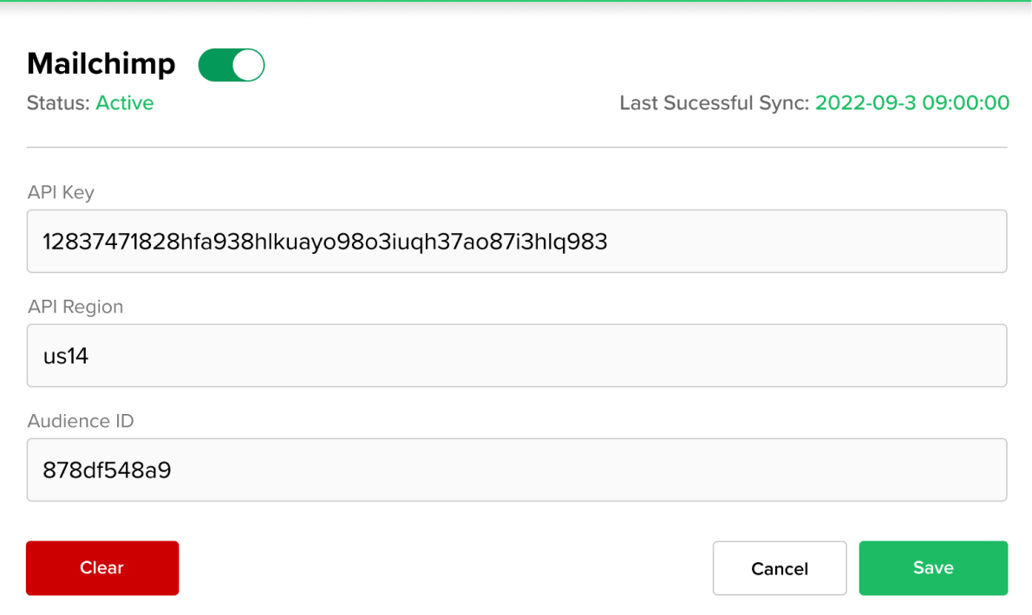The image size is (1032, 615).
Task: Click the Last Sucessful Sync label
Action: (715, 102)
